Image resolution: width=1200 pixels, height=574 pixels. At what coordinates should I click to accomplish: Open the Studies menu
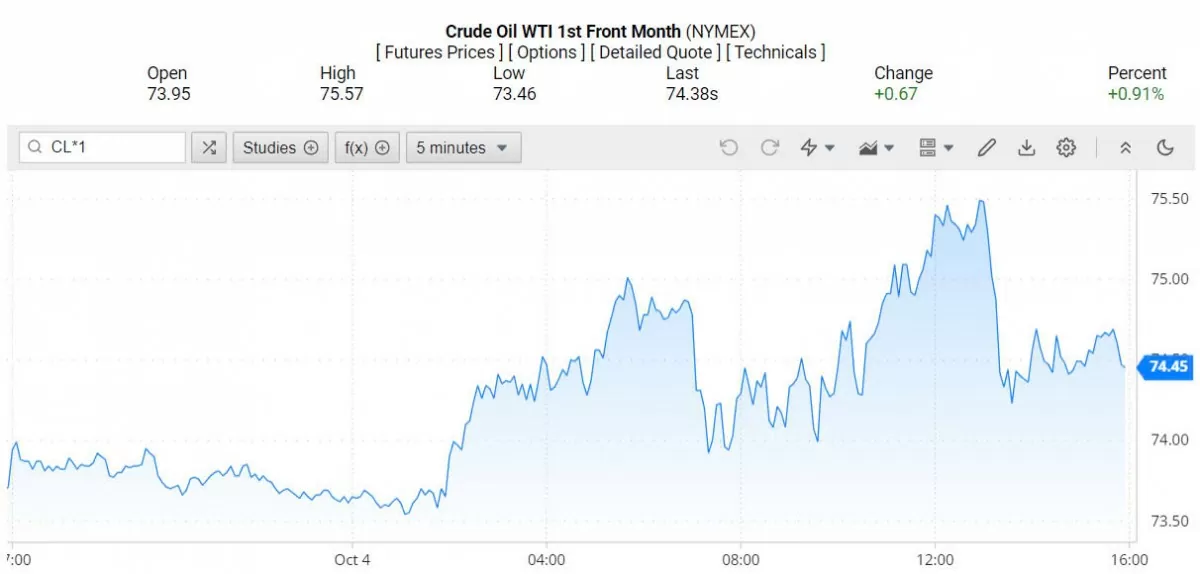point(281,148)
